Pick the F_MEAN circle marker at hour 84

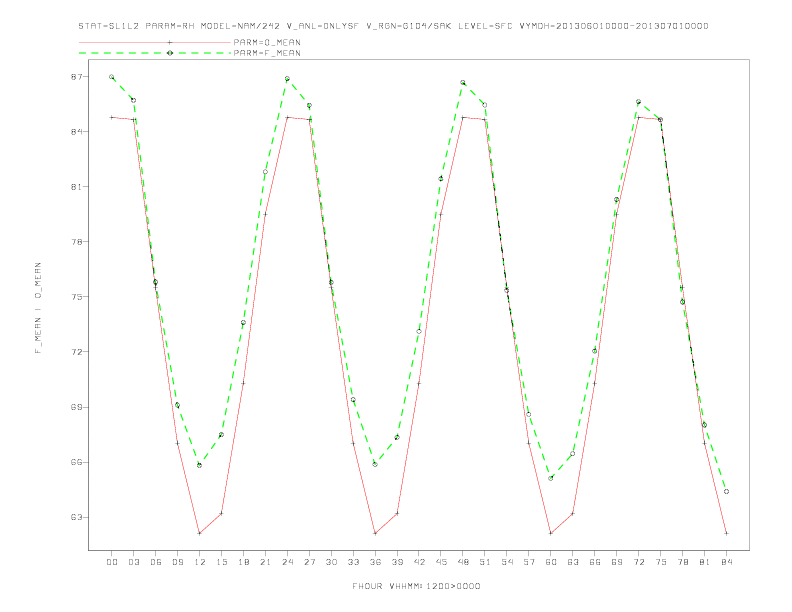click(726, 491)
